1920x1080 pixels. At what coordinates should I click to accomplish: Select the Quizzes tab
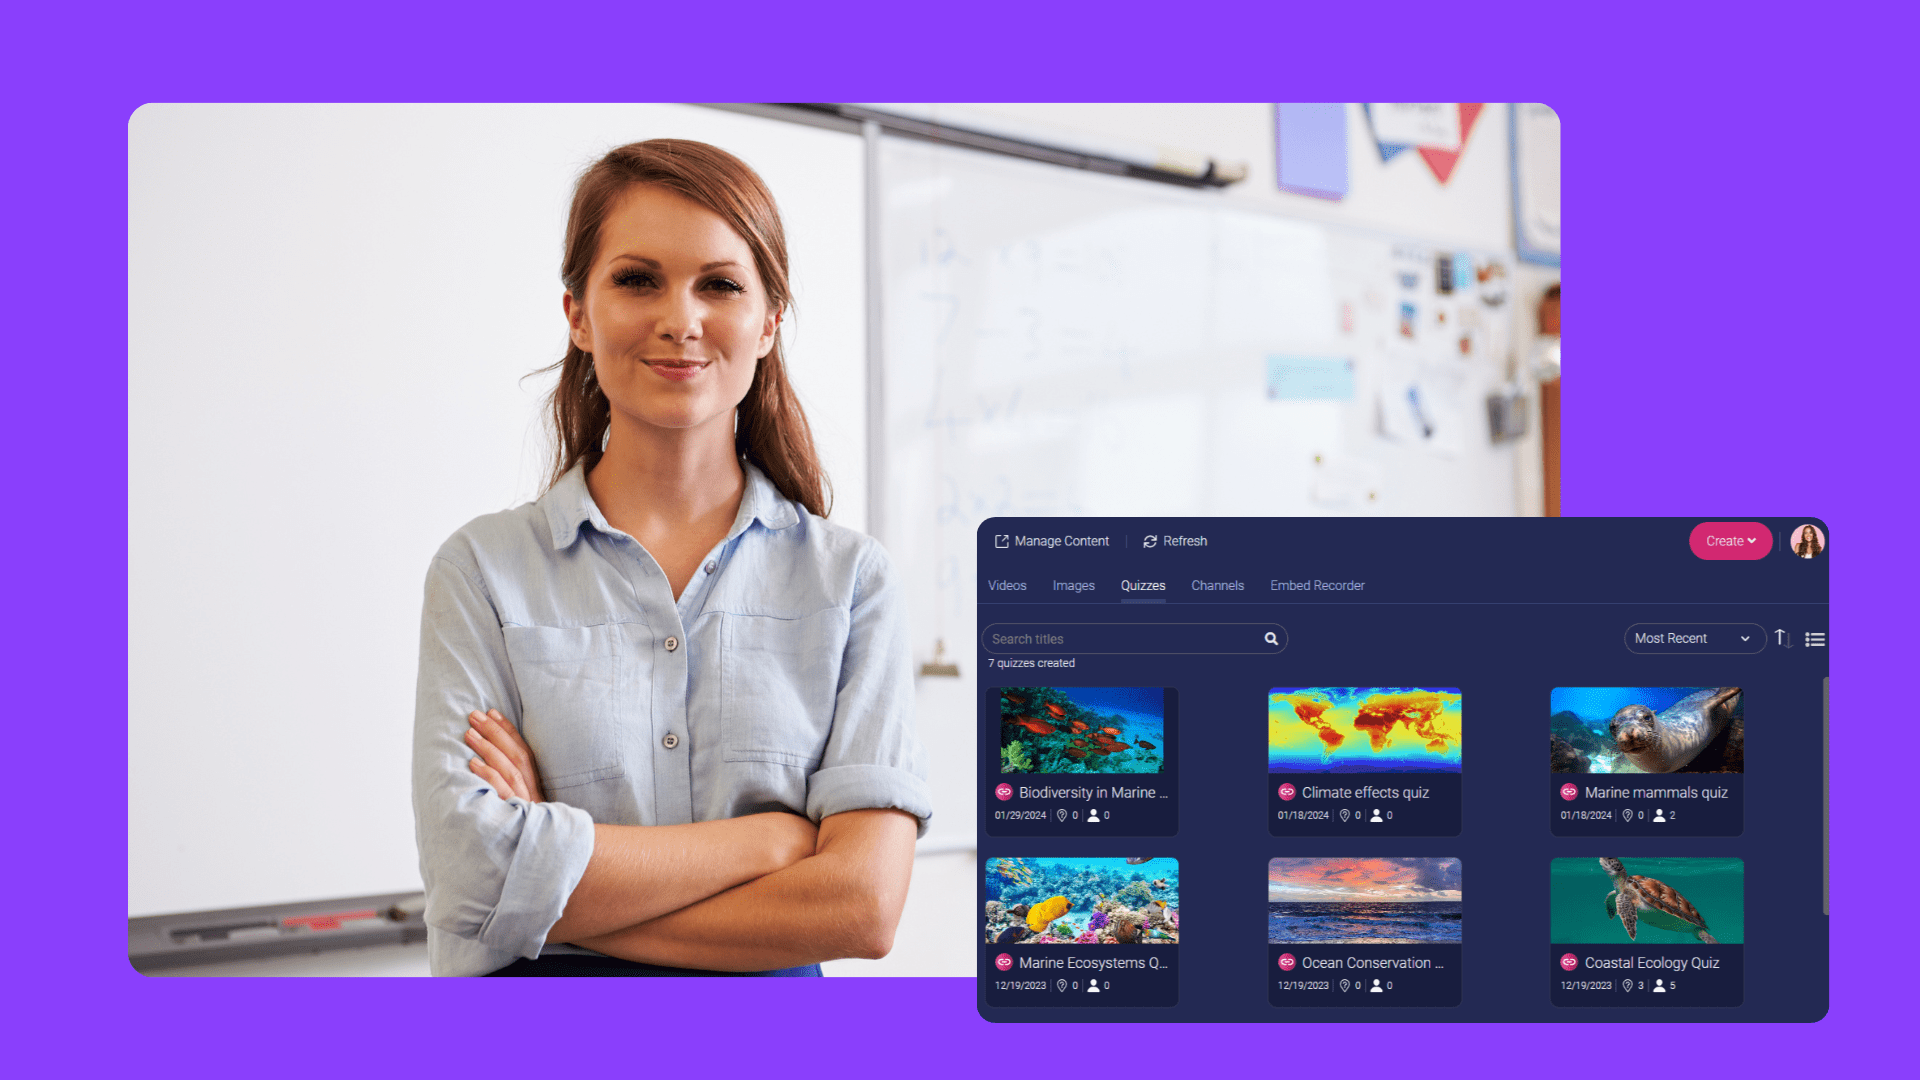[1142, 585]
